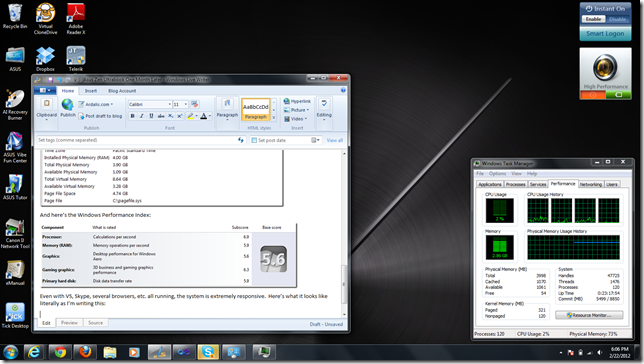Open the Blog Account ribbon tab

(x=122, y=91)
